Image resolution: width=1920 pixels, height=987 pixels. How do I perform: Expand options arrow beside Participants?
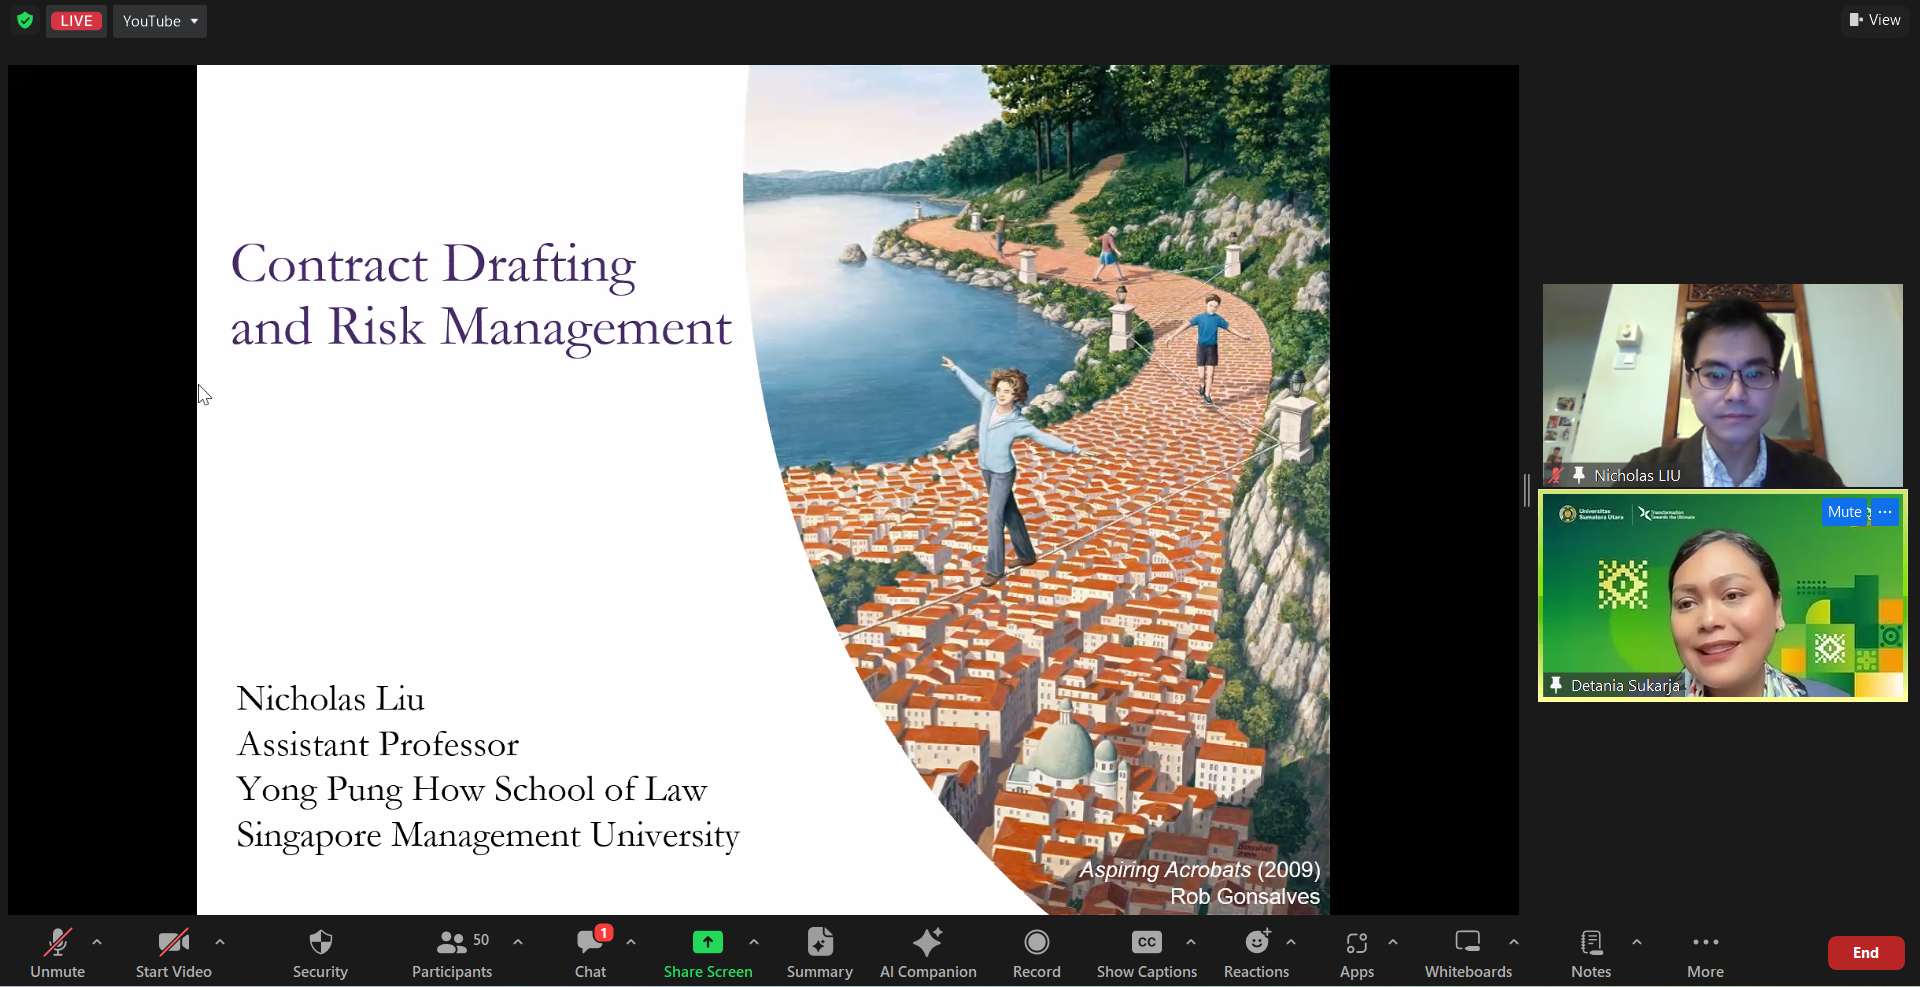(x=518, y=942)
